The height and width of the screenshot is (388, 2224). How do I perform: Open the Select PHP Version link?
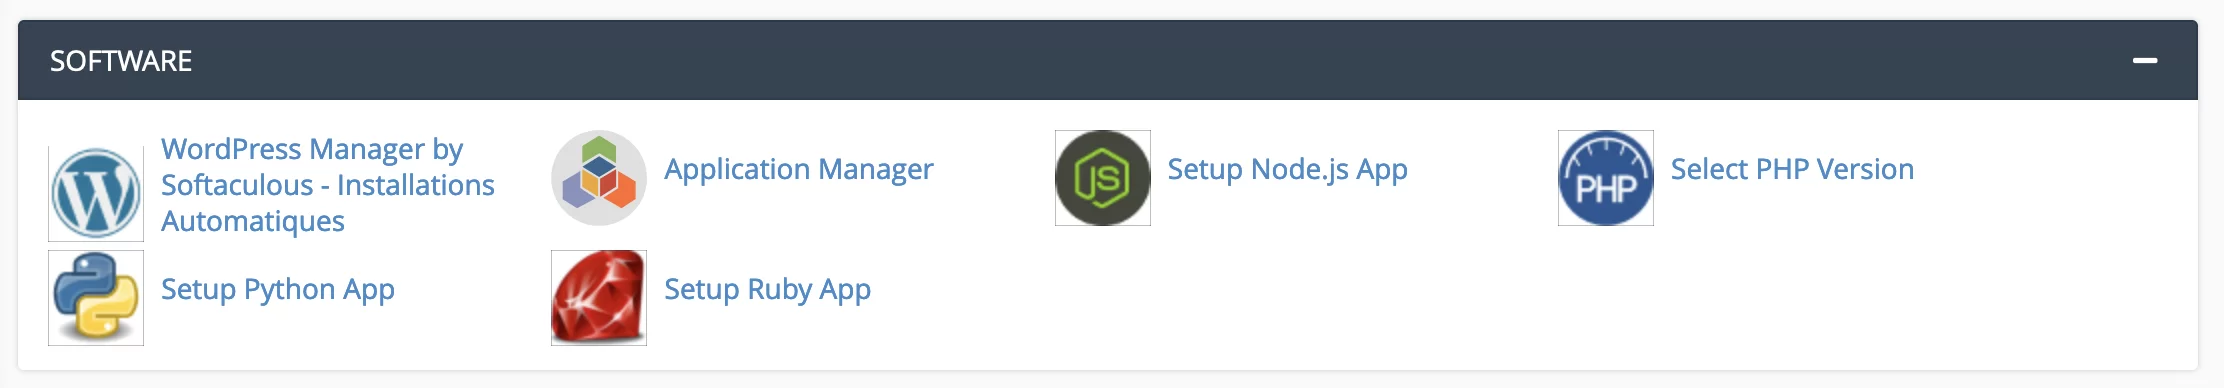pos(1793,169)
